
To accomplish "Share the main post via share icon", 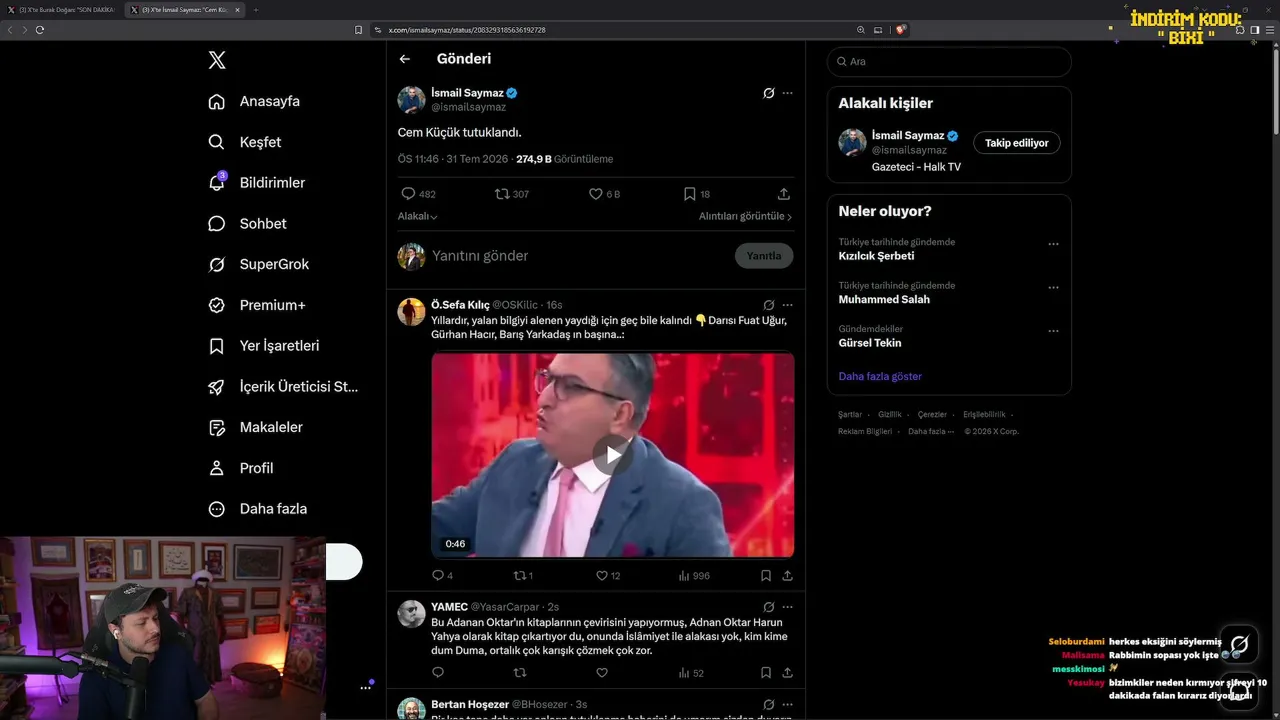I will 784,194.
